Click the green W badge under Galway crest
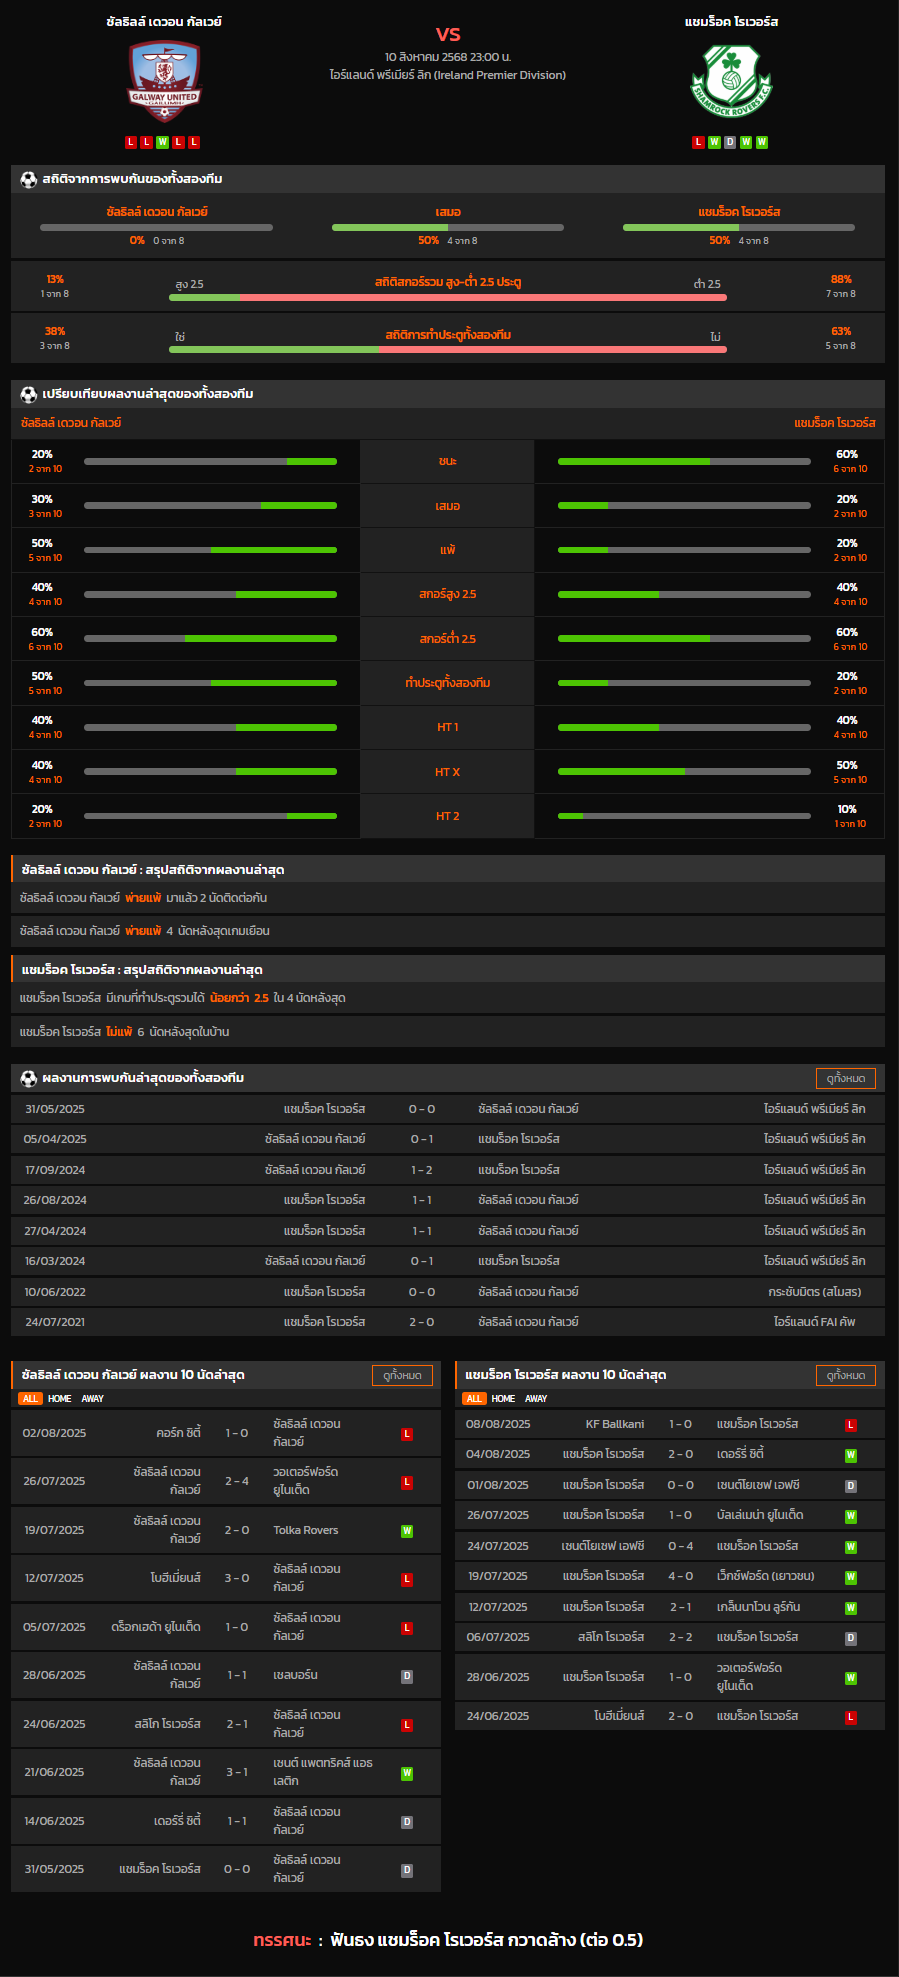 [x=162, y=142]
